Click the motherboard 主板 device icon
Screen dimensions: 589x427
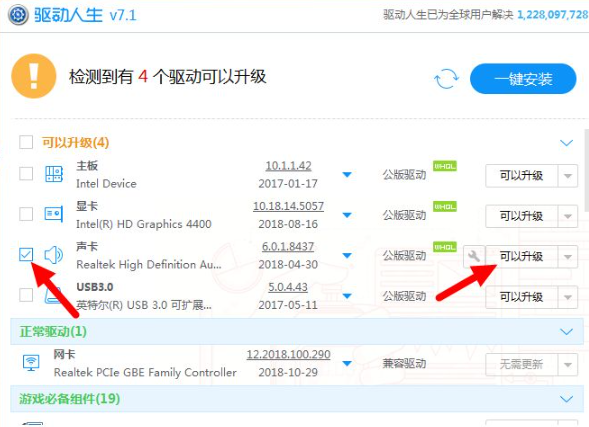[54, 174]
